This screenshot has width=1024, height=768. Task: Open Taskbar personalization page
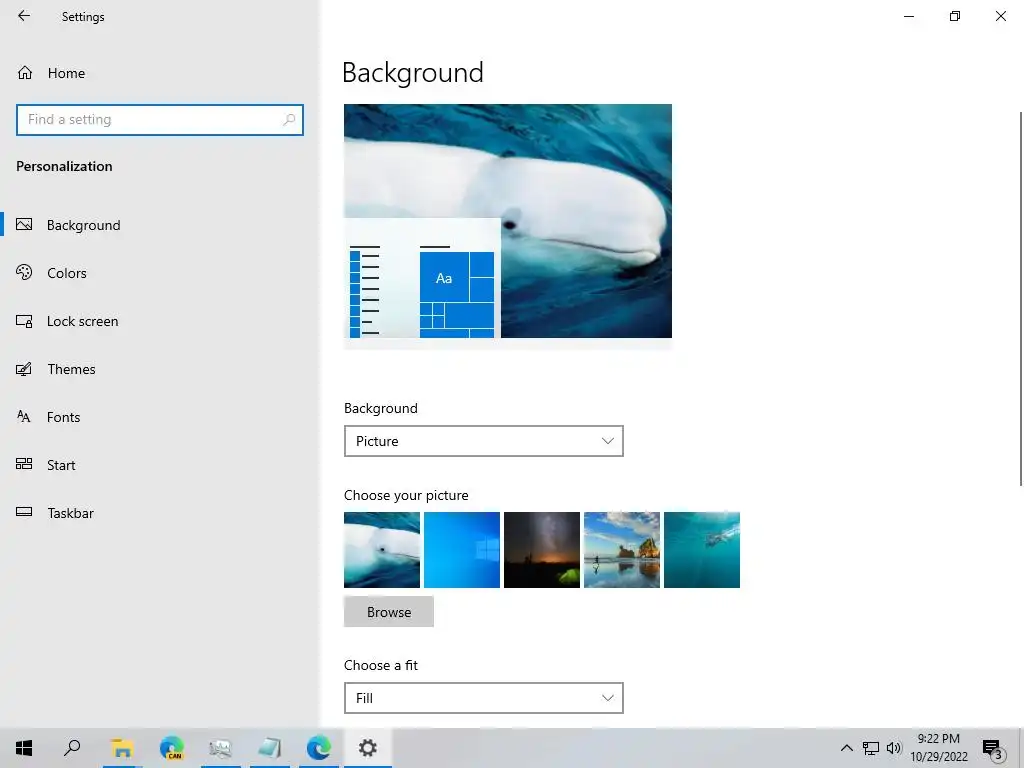click(x=160, y=513)
